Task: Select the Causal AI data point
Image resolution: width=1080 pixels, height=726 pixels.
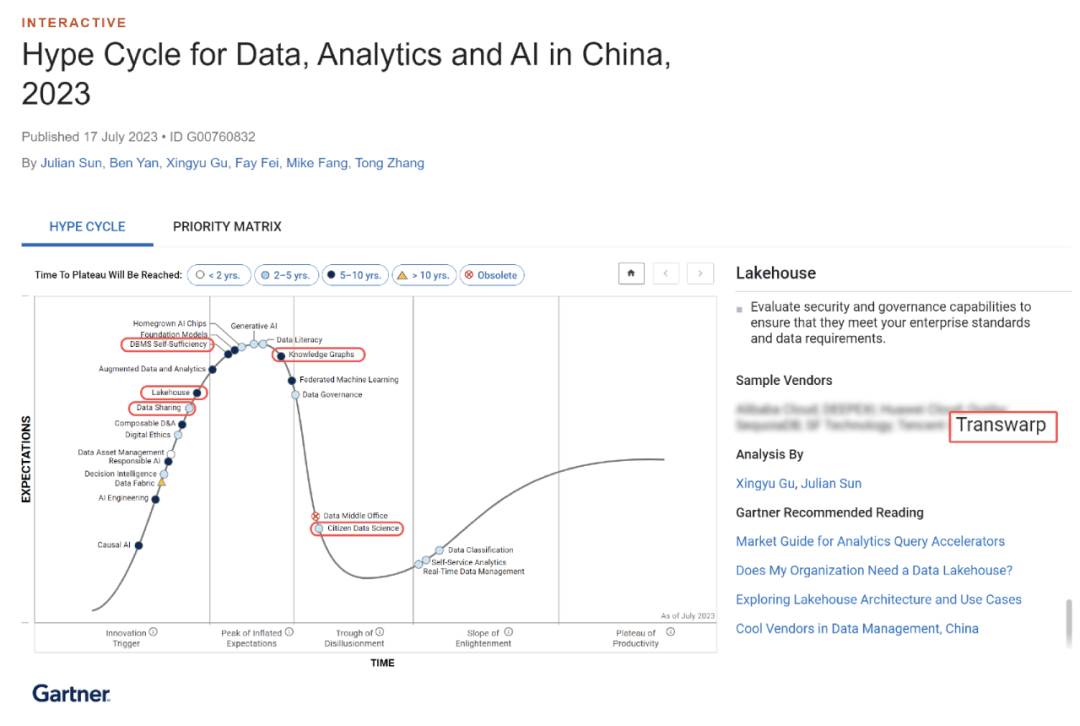Action: [137, 546]
